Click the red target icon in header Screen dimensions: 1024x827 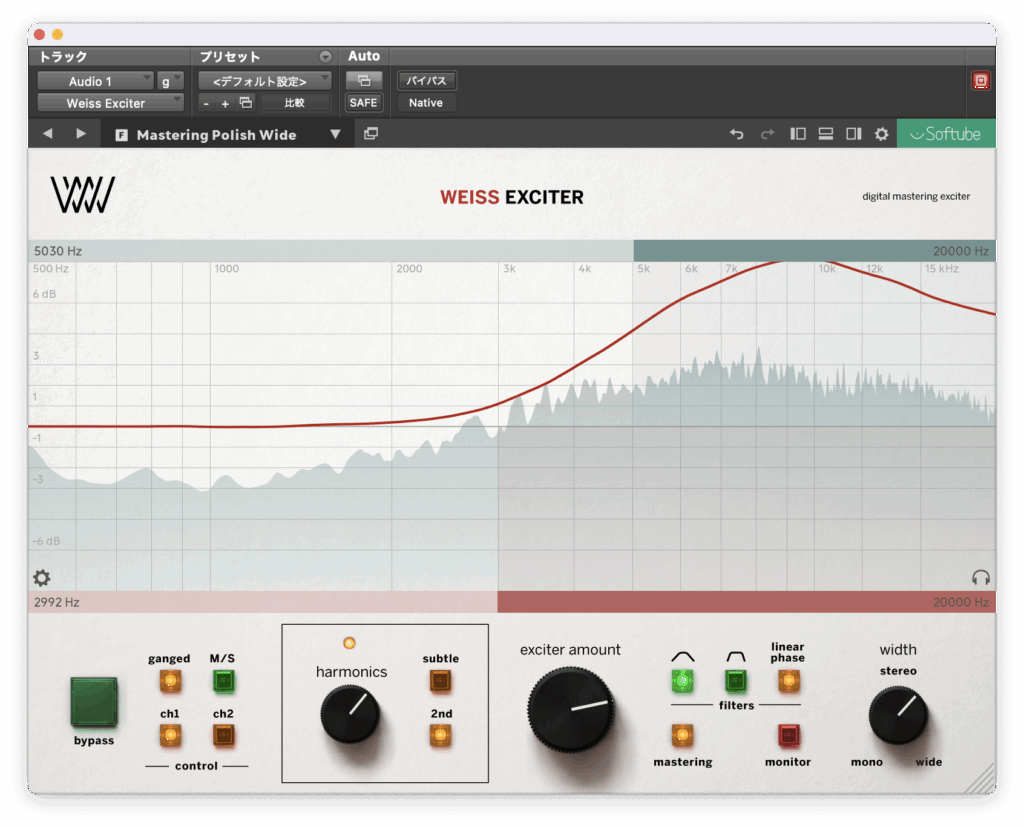click(980, 81)
